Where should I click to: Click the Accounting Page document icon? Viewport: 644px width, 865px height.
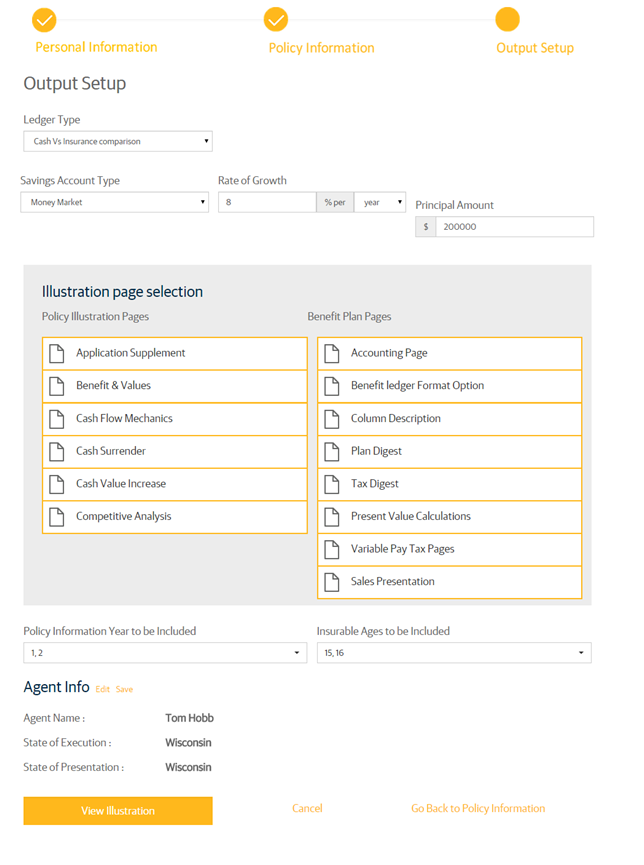pyautogui.click(x=332, y=353)
